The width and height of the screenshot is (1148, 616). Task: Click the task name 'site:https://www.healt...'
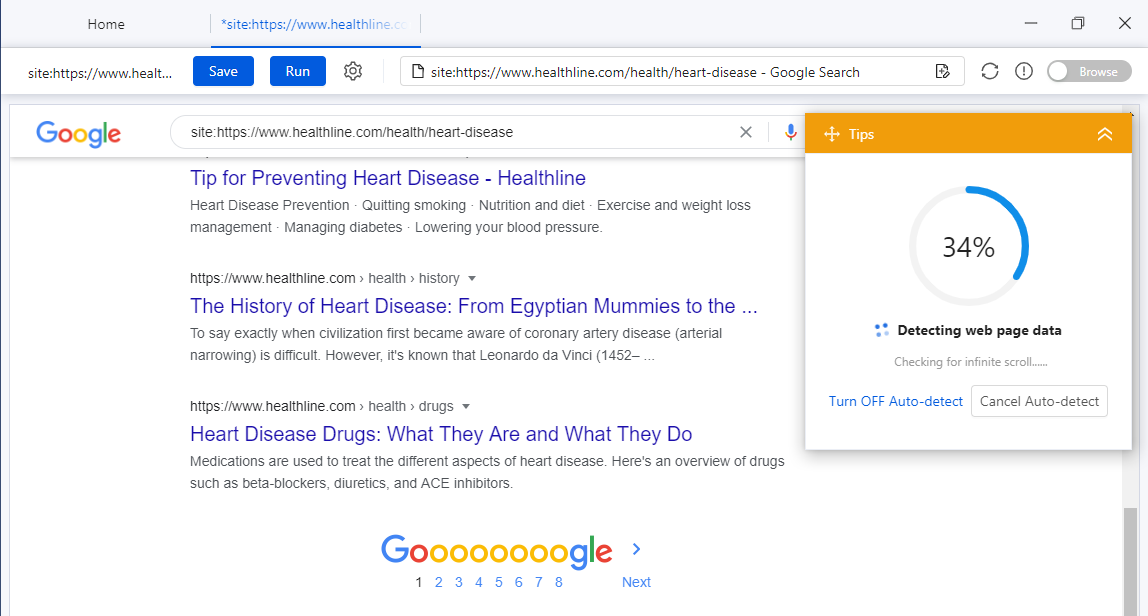(x=100, y=73)
